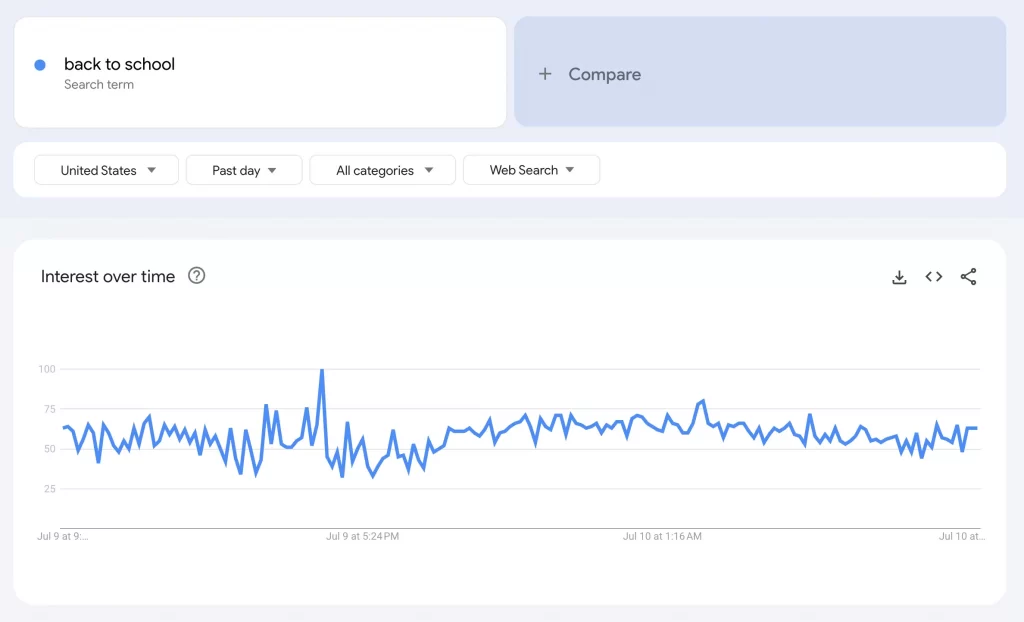The width and height of the screenshot is (1024, 622).
Task: Download the interest over time CSV
Action: (899, 277)
